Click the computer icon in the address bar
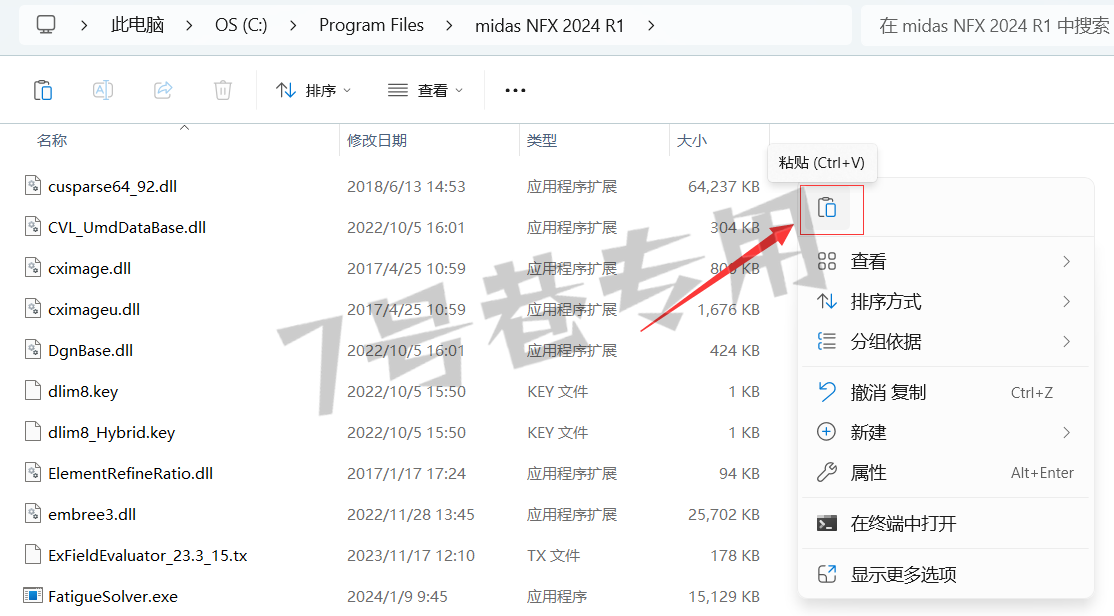This screenshot has height=616, width=1114. point(46,26)
